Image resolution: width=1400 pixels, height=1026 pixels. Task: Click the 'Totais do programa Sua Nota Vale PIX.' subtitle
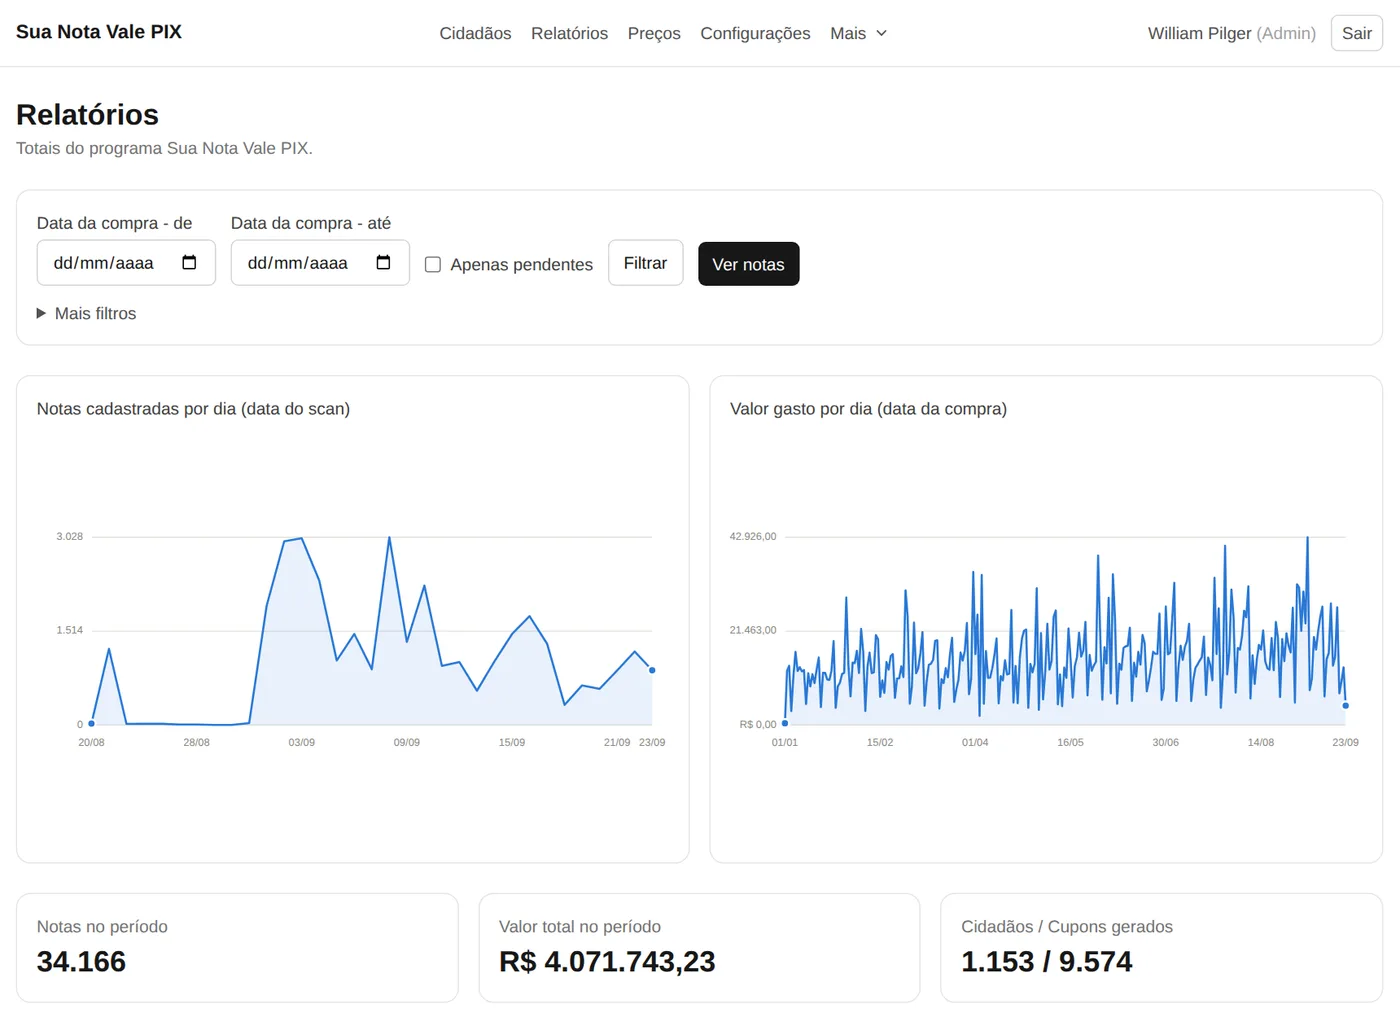[164, 148]
